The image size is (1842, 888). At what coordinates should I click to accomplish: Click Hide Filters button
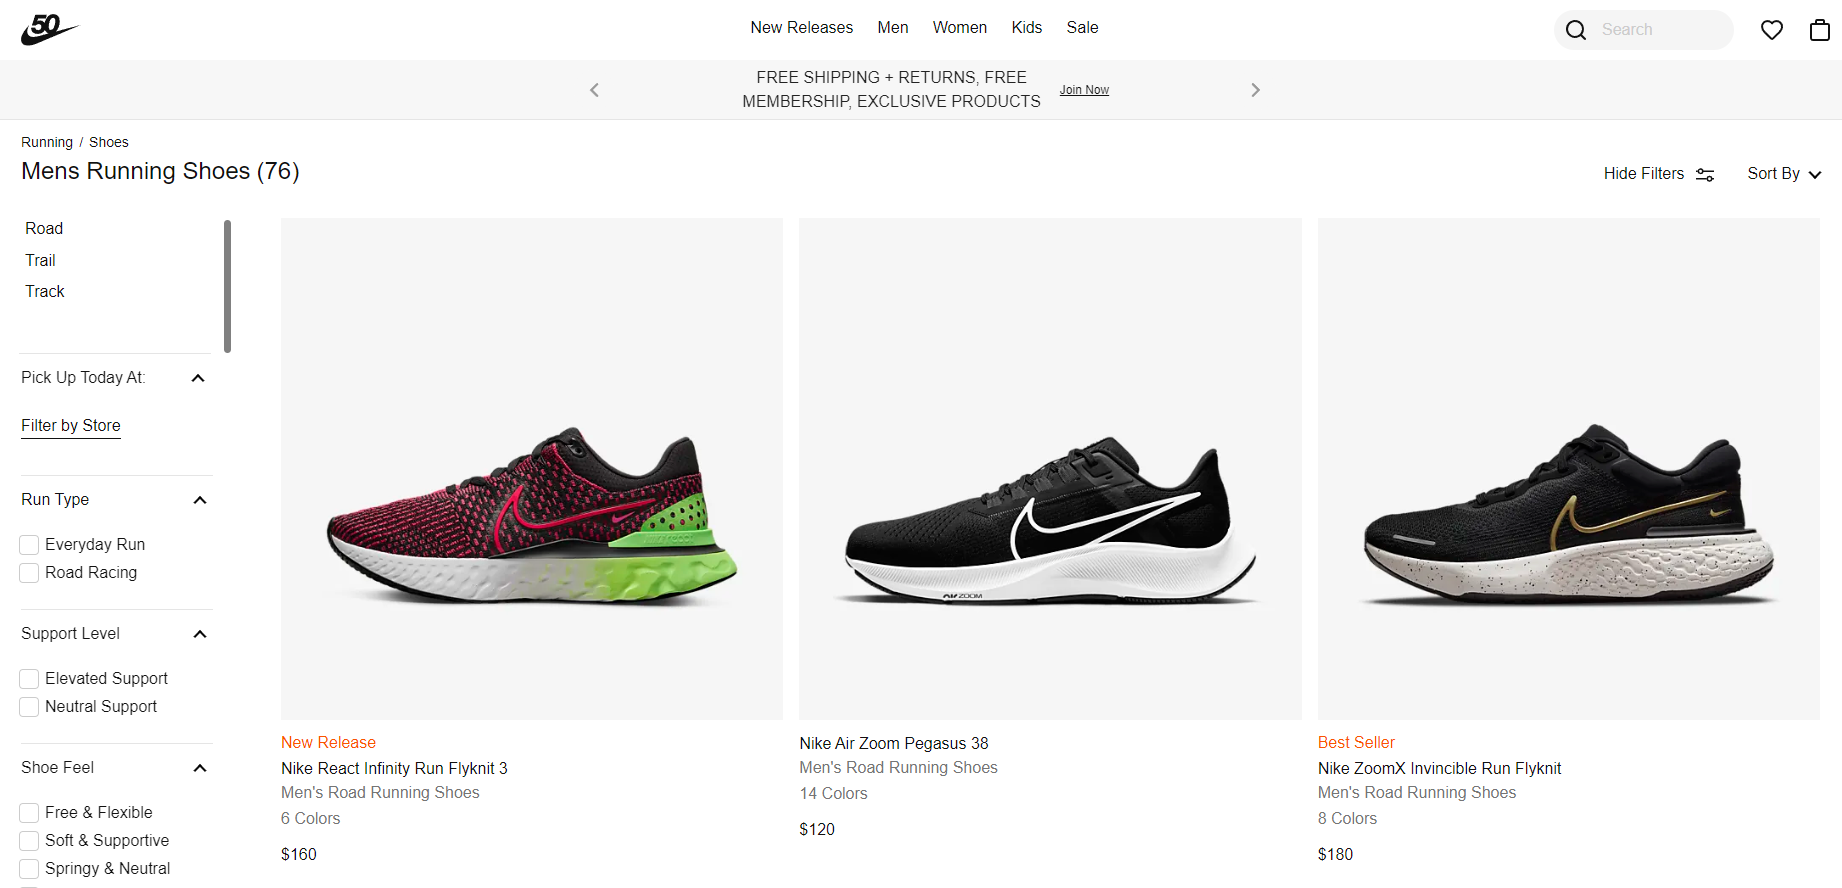(1659, 174)
